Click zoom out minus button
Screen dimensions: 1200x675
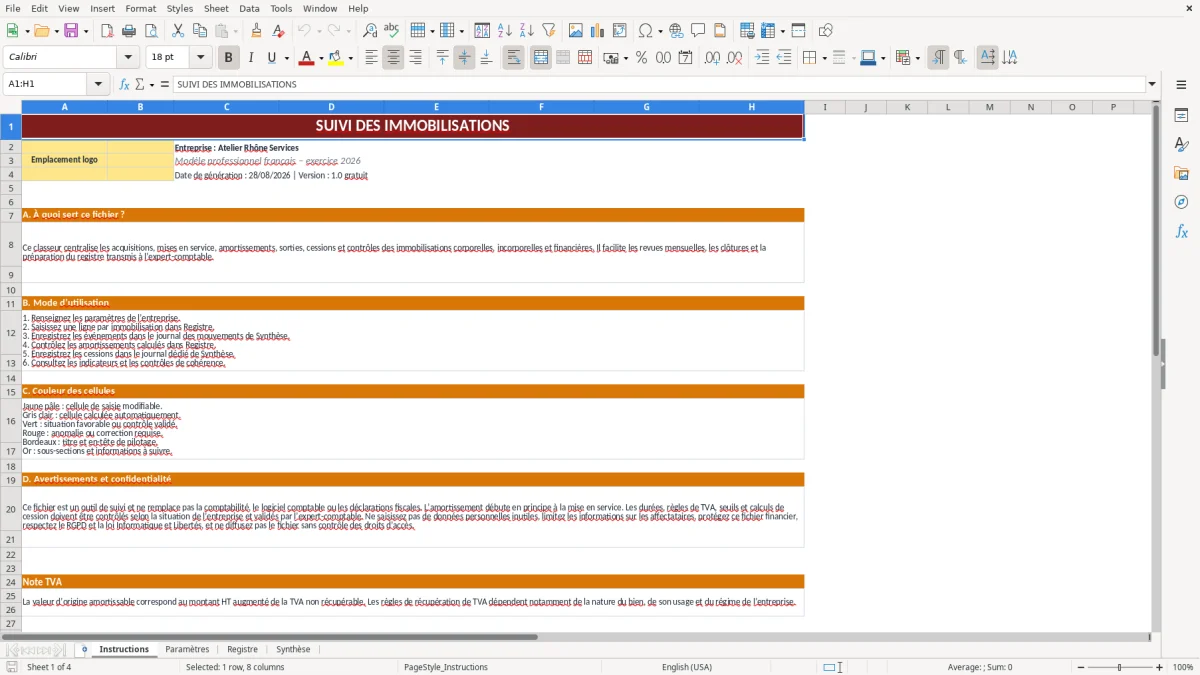point(1080,667)
